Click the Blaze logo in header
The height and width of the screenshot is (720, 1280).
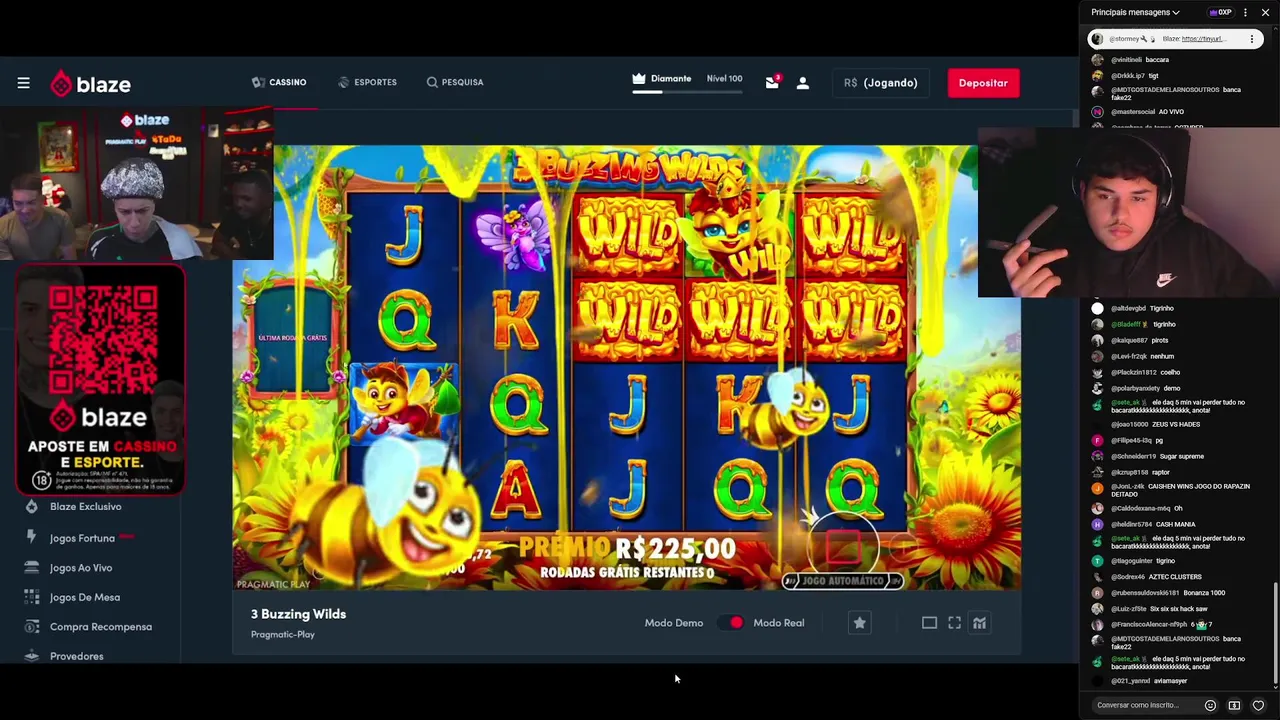pos(90,84)
